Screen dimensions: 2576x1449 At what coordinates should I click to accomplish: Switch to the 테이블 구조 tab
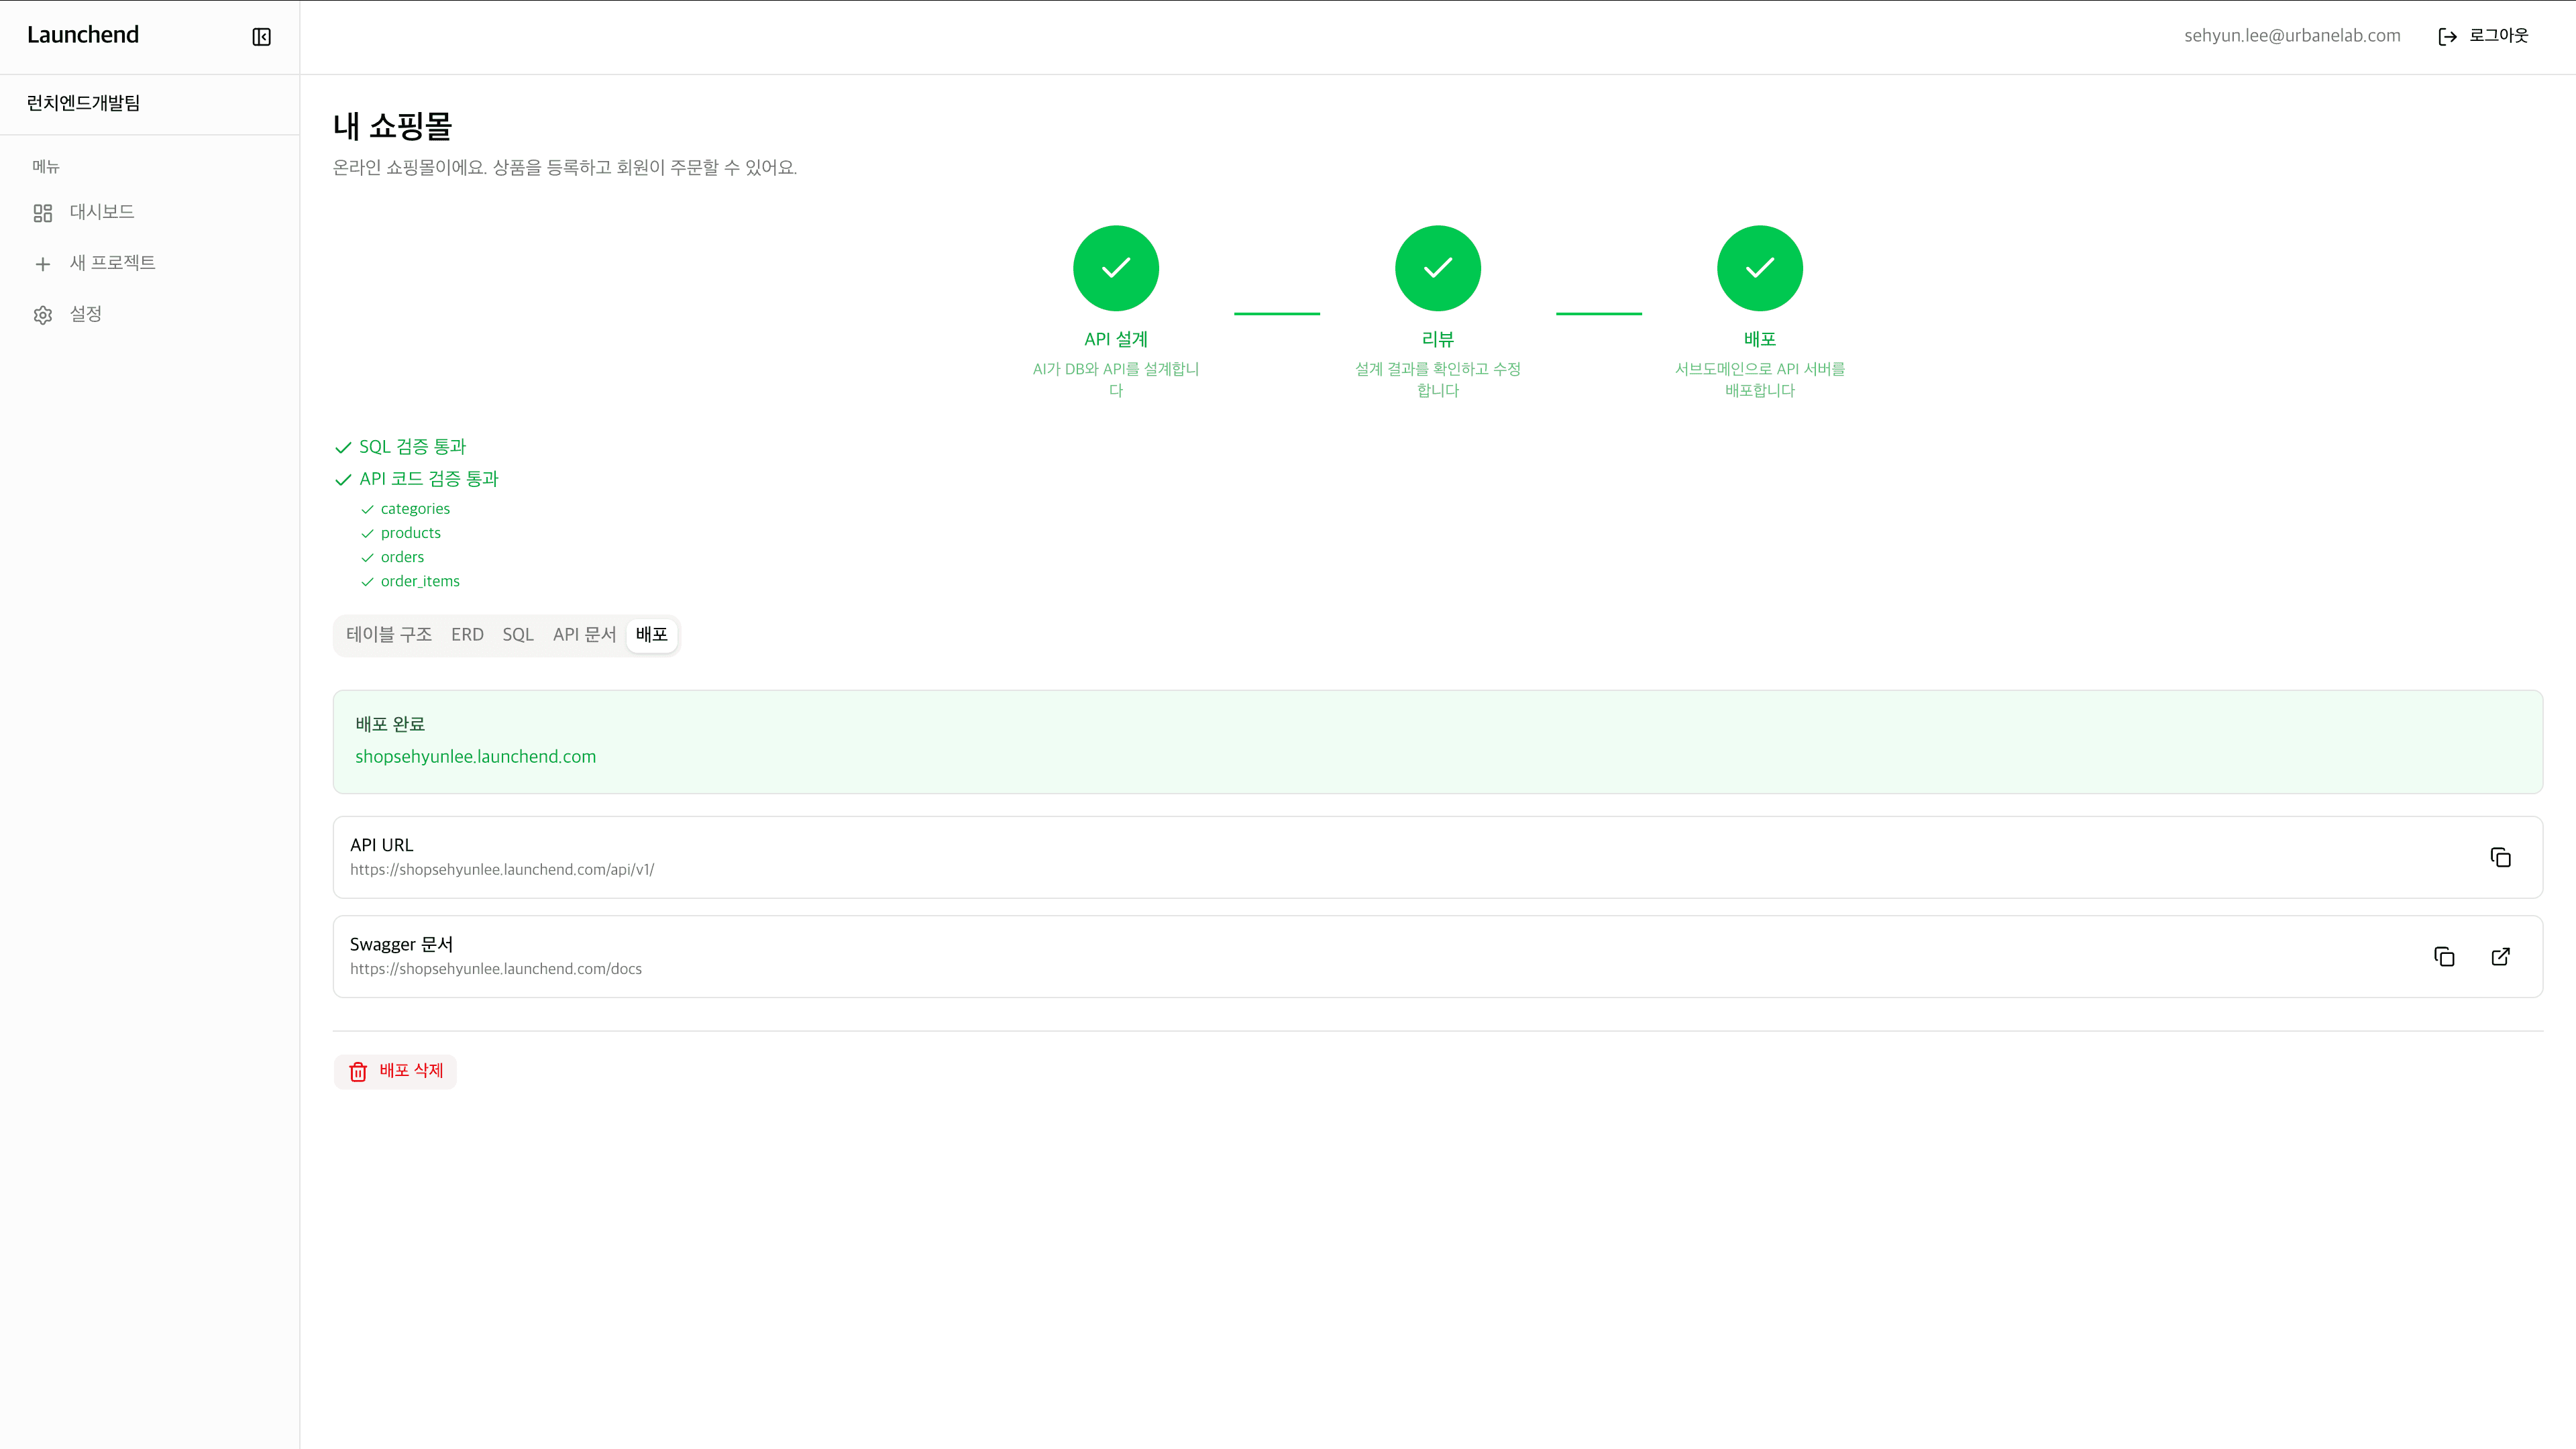pos(389,634)
